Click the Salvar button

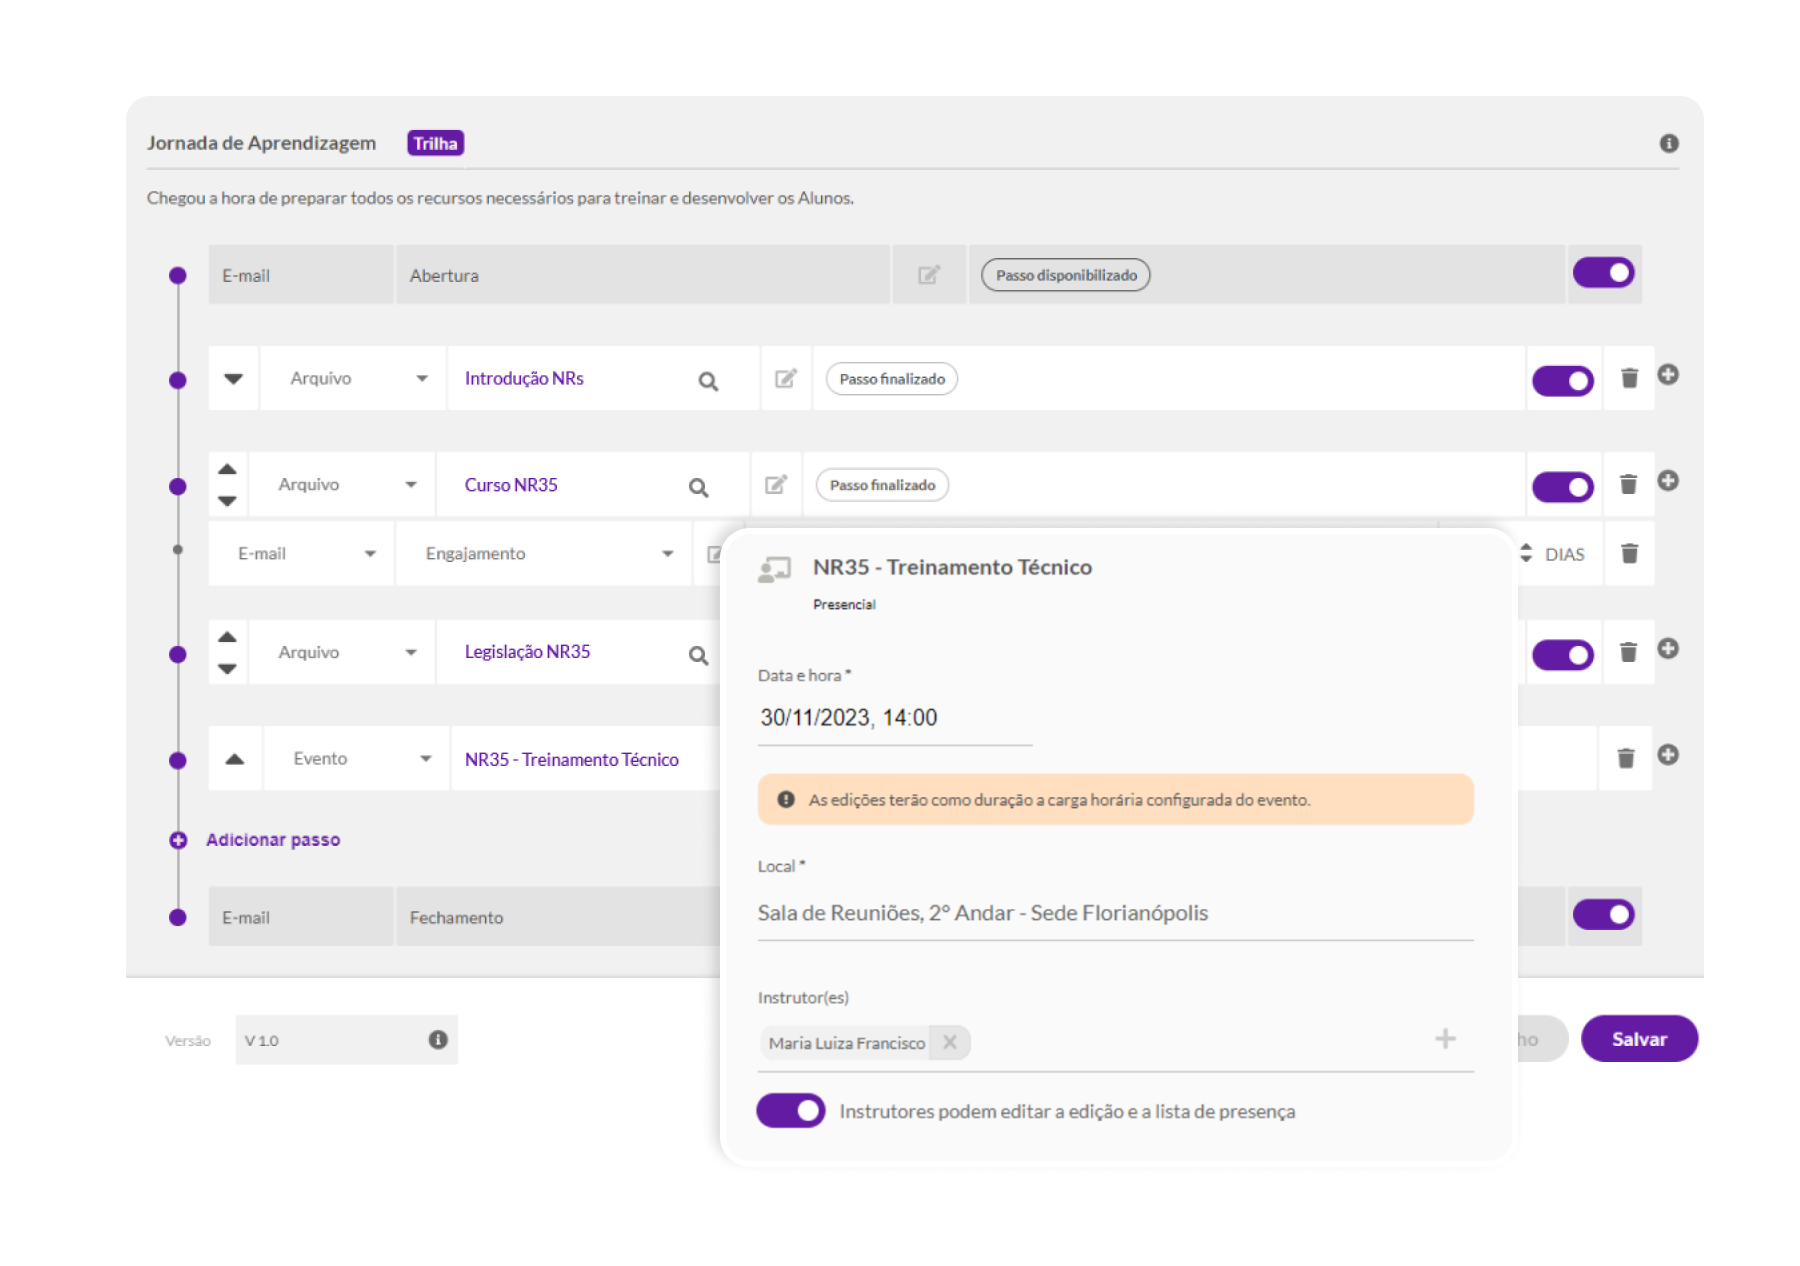[x=1639, y=1039]
